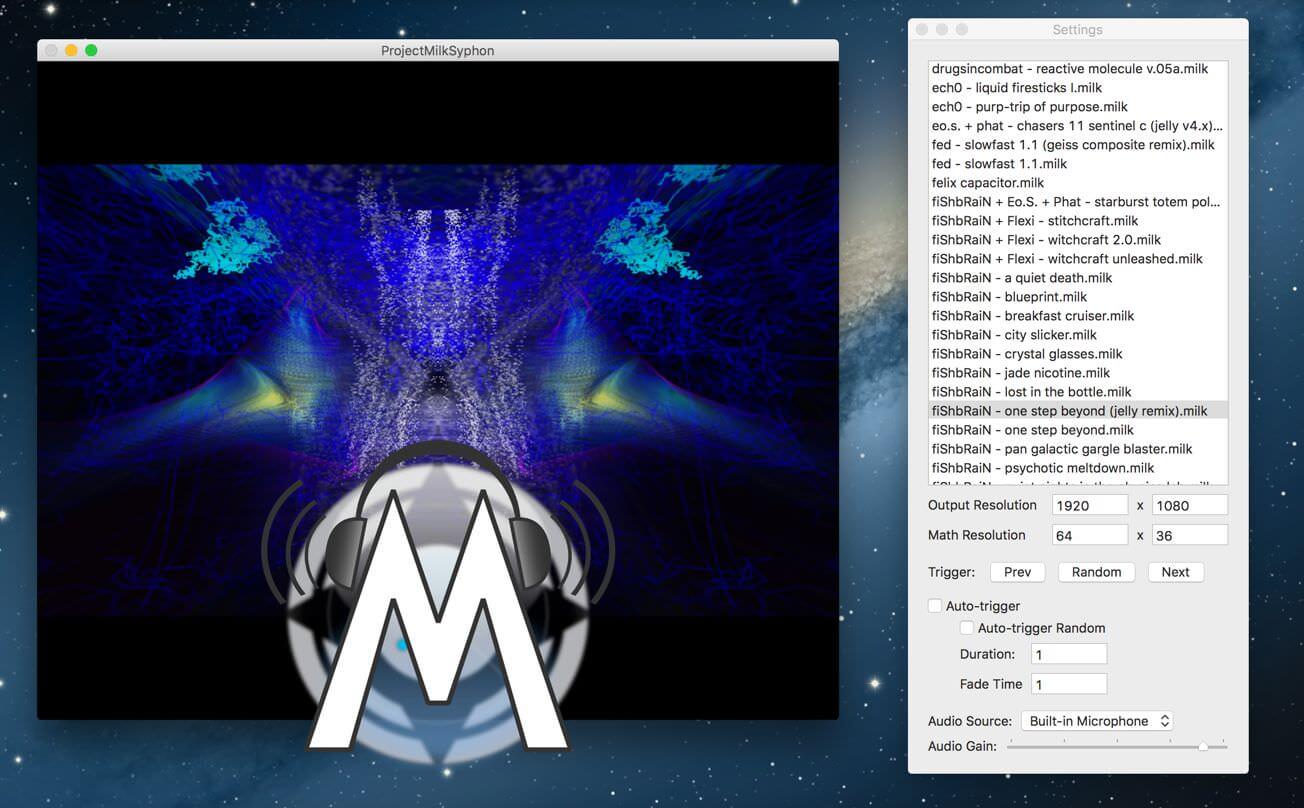Focus the Output Resolution height field (1080)

[x=1190, y=506]
